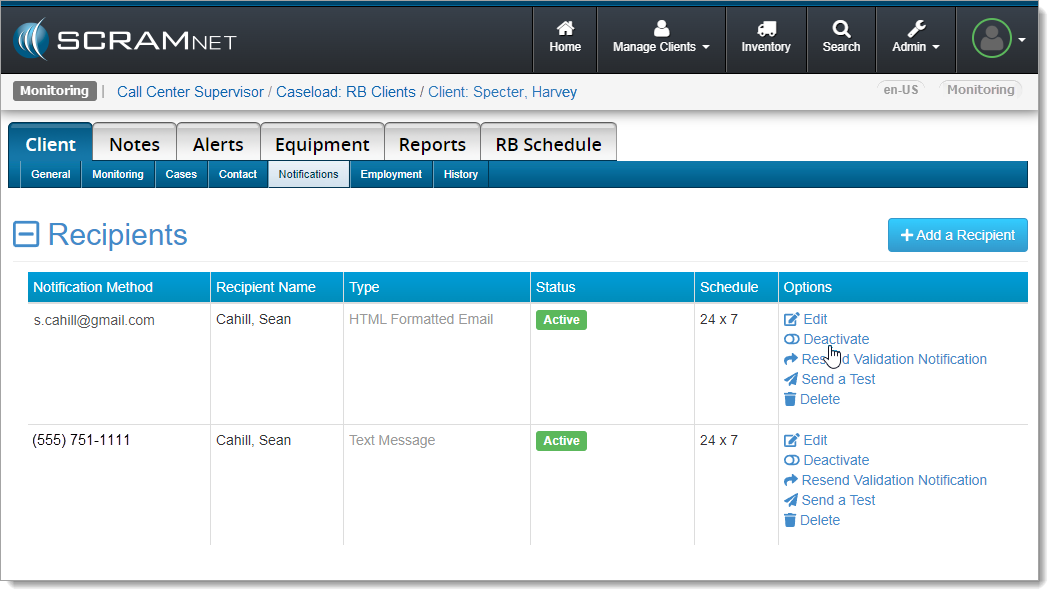Expand the Admin dropdown menu

pyautogui.click(x=916, y=39)
